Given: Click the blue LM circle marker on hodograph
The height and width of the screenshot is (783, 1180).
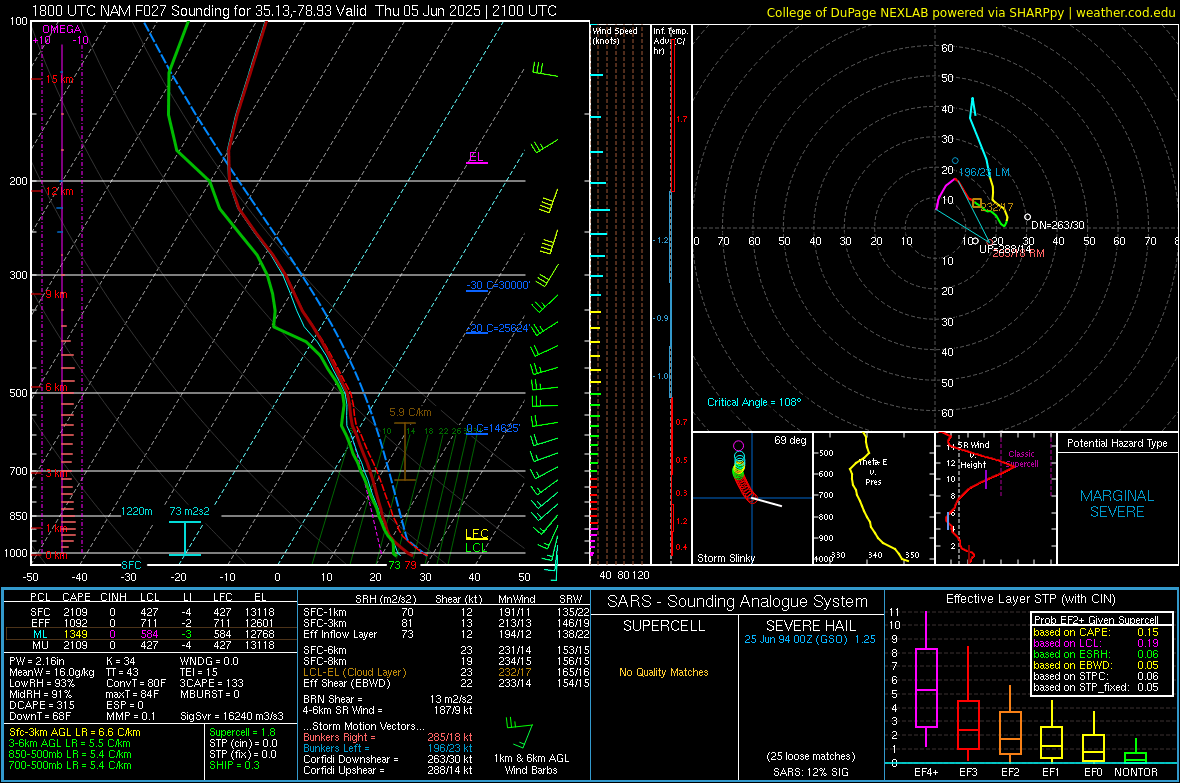Looking at the screenshot, I should coord(956,161).
